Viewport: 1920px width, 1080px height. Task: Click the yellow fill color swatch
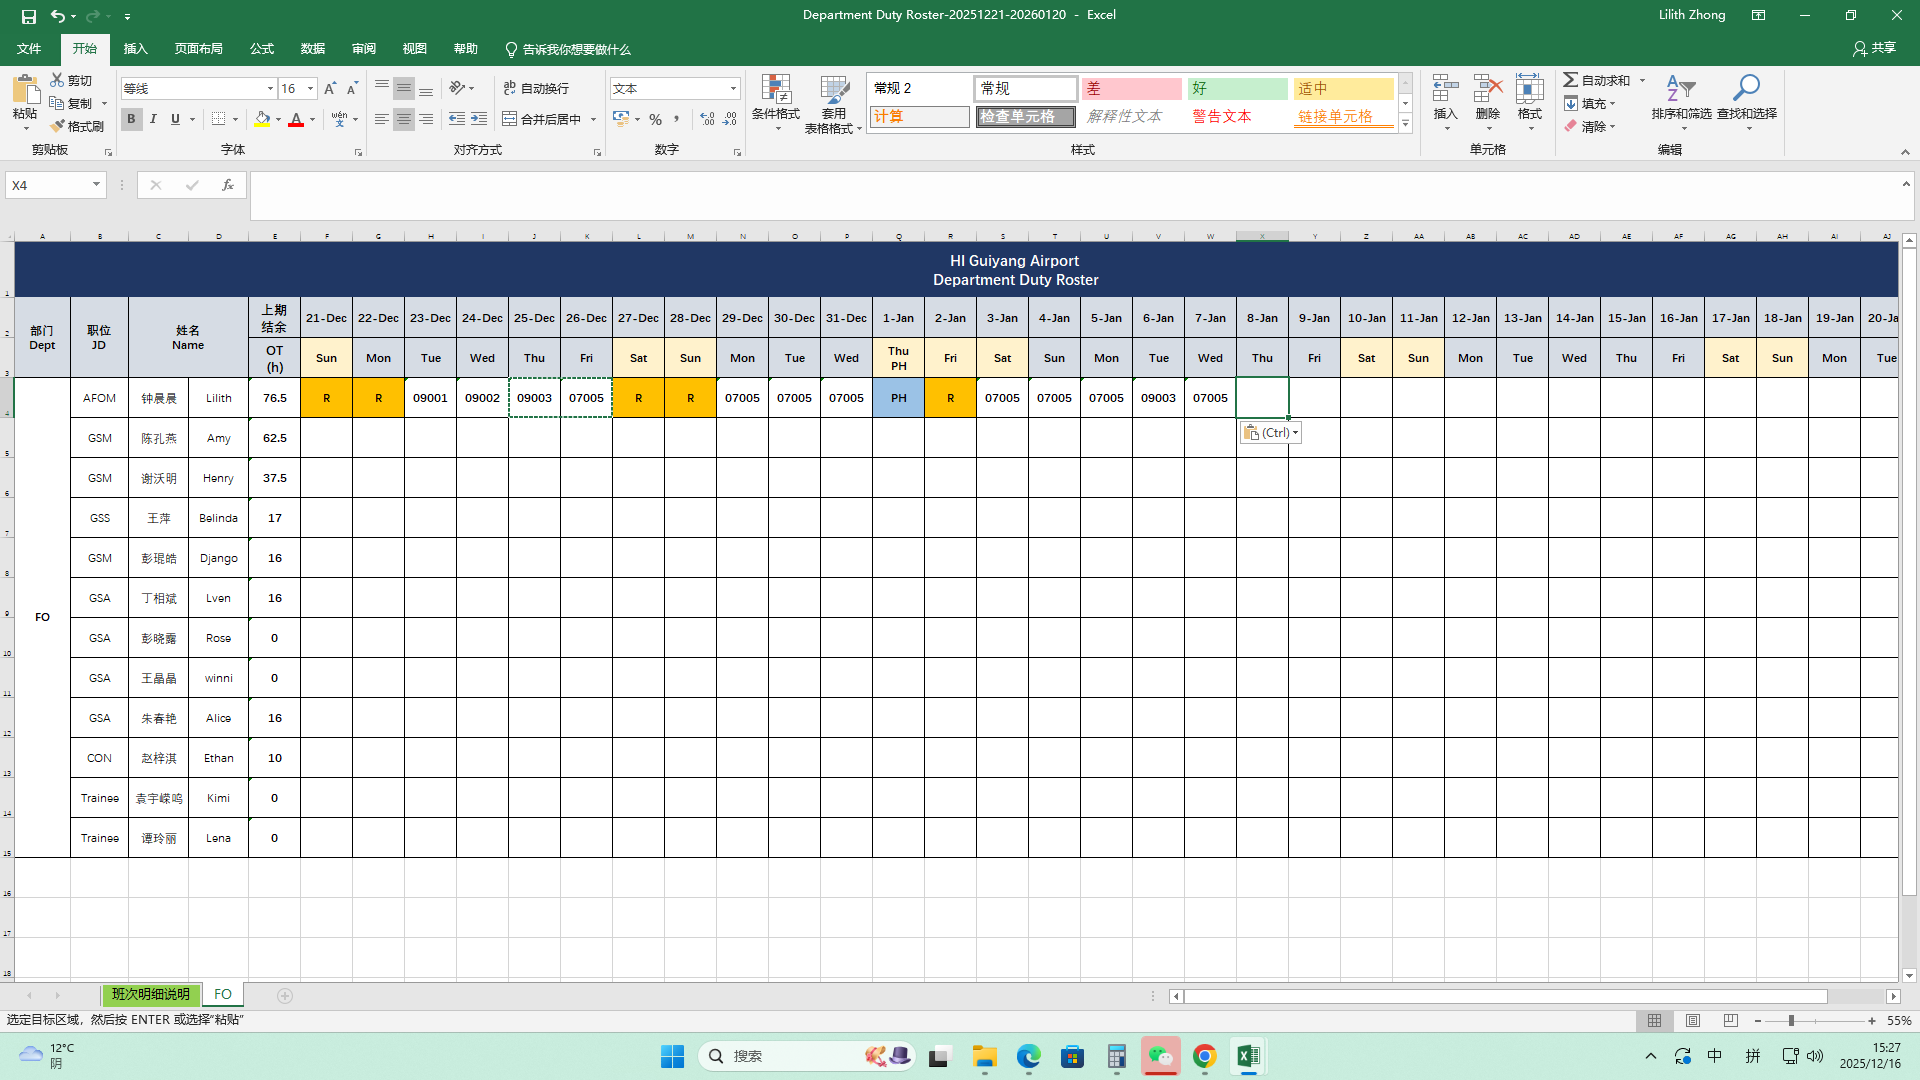pos(262,119)
